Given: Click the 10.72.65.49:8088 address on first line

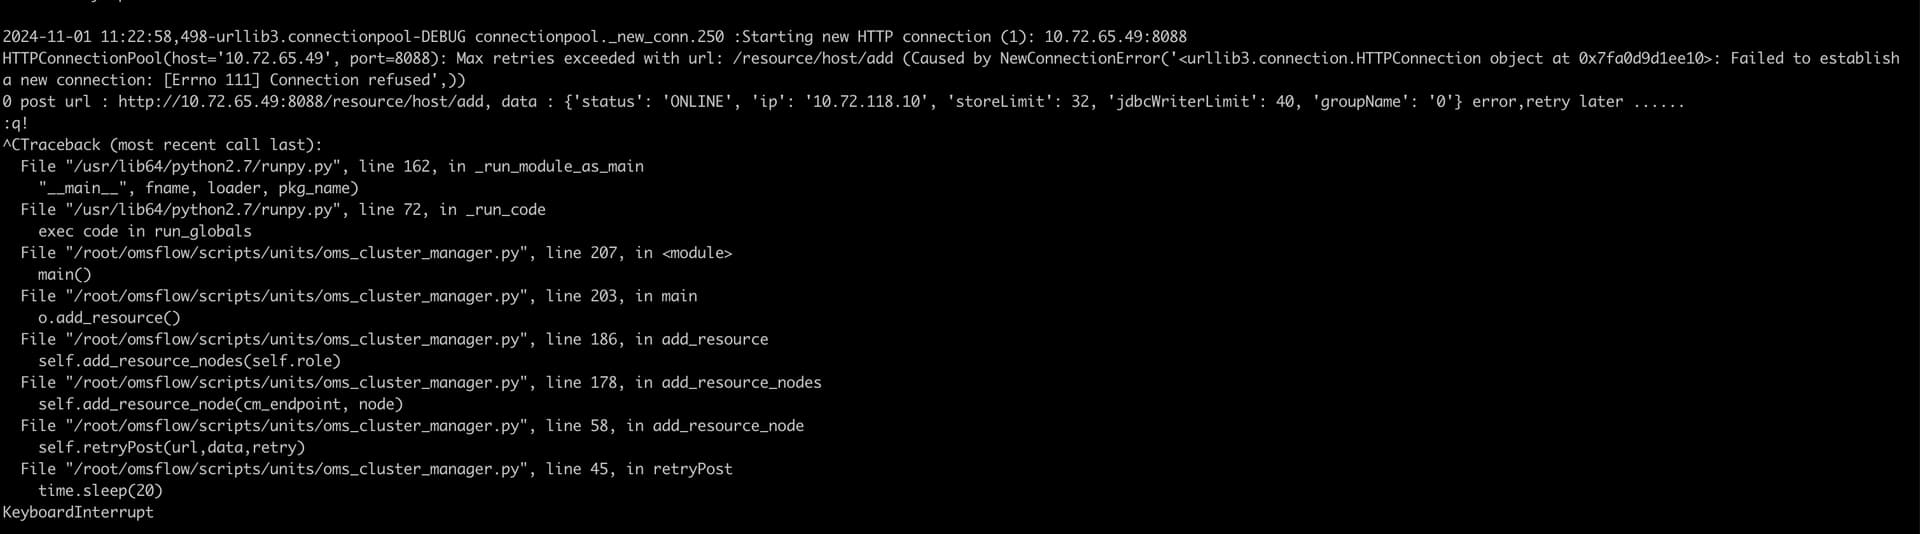Looking at the screenshot, I should pyautogui.click(x=1115, y=37).
